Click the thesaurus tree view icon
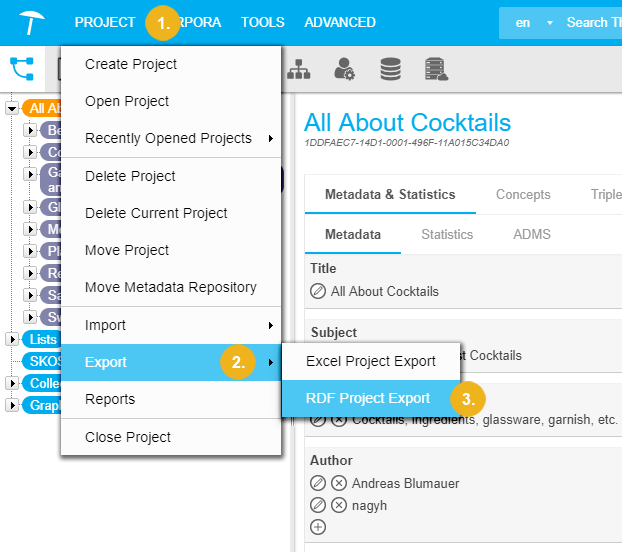 tap(21, 68)
